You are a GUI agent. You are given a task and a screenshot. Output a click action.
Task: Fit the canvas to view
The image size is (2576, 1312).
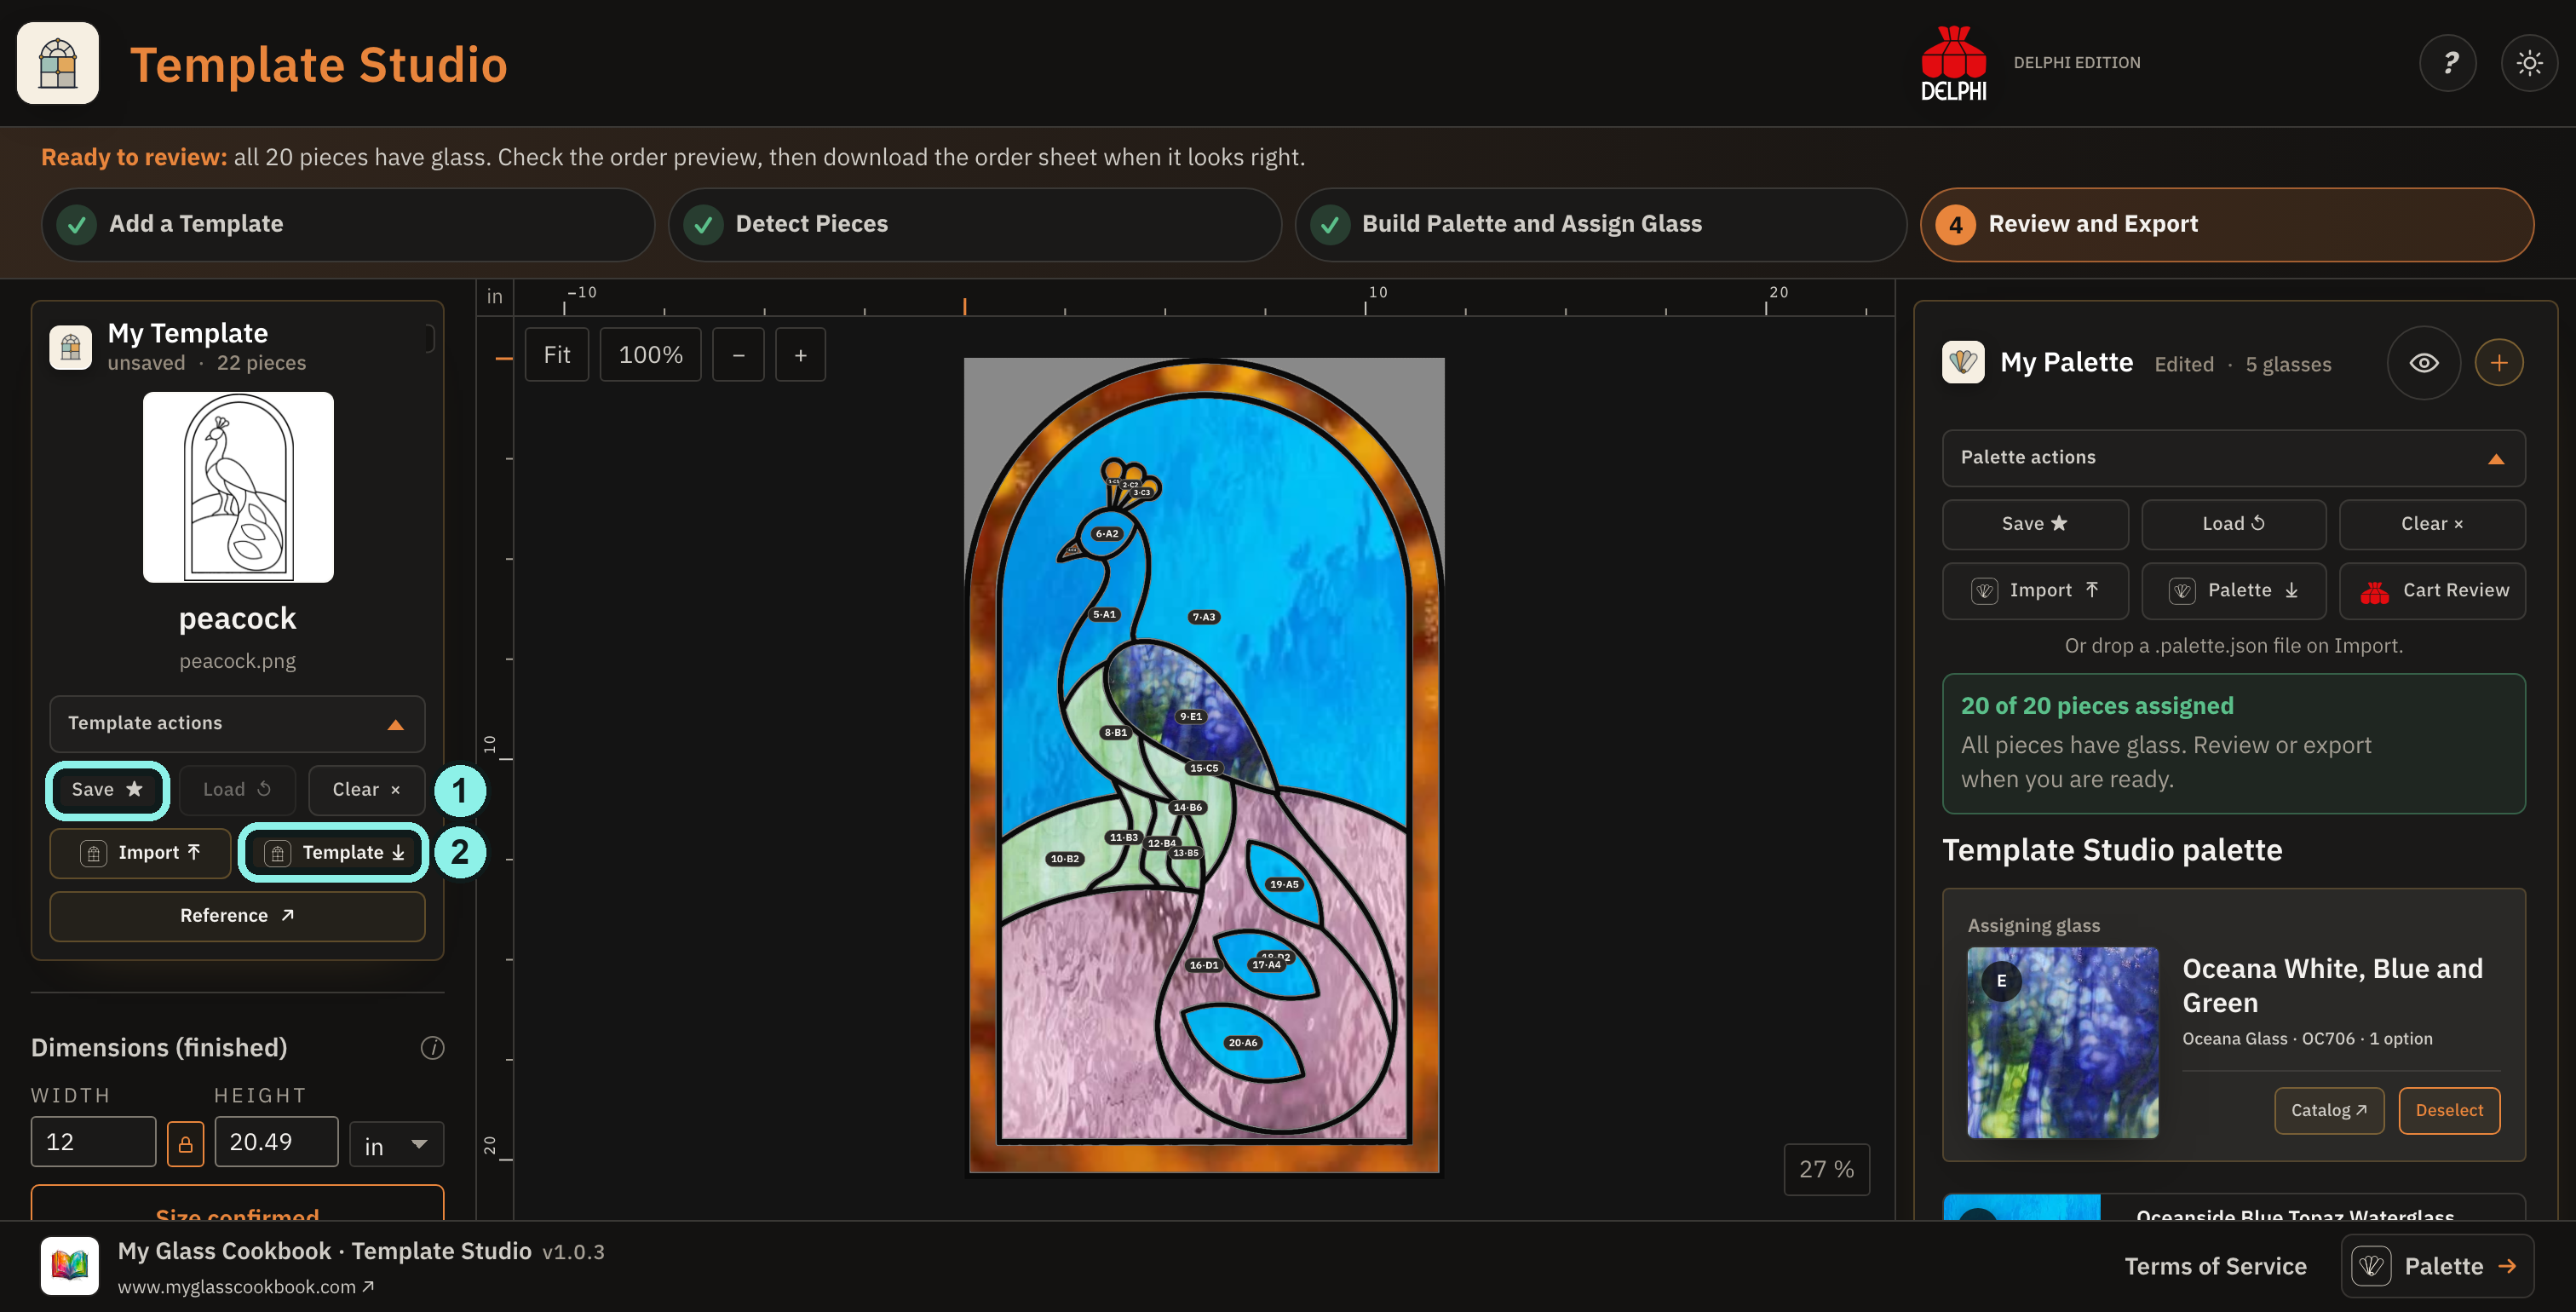[556, 355]
